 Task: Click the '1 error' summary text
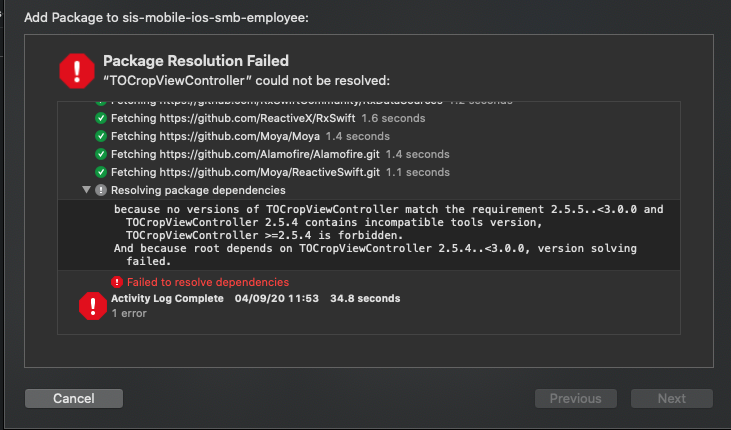[129, 313]
